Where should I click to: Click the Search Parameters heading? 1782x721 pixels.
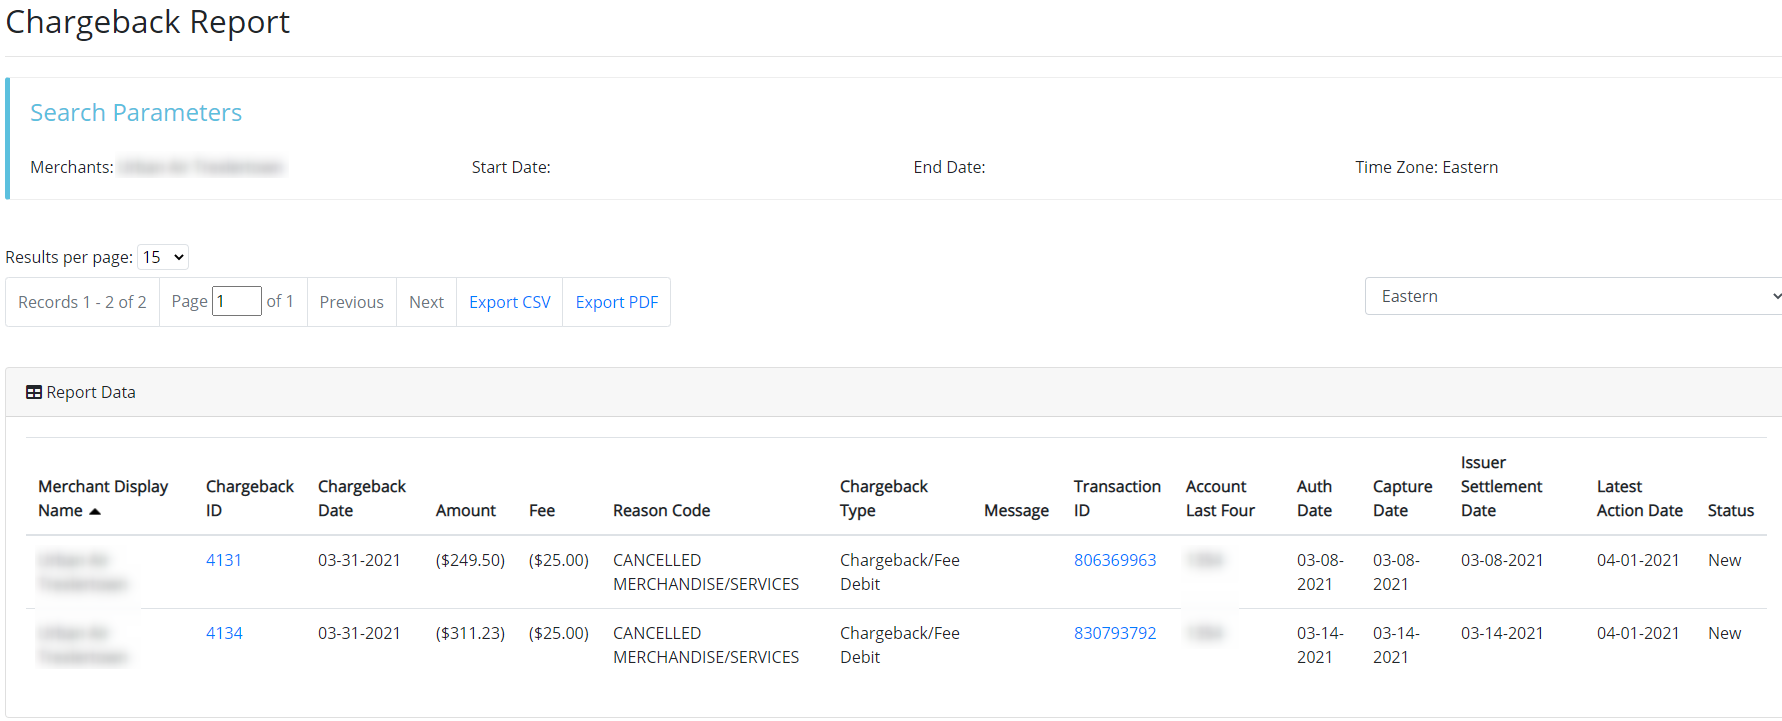pyautogui.click(x=136, y=113)
